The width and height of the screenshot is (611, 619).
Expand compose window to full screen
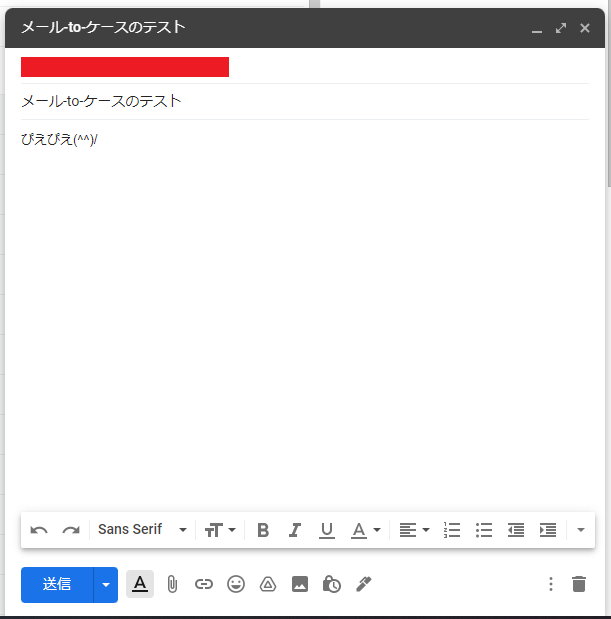[x=561, y=28]
